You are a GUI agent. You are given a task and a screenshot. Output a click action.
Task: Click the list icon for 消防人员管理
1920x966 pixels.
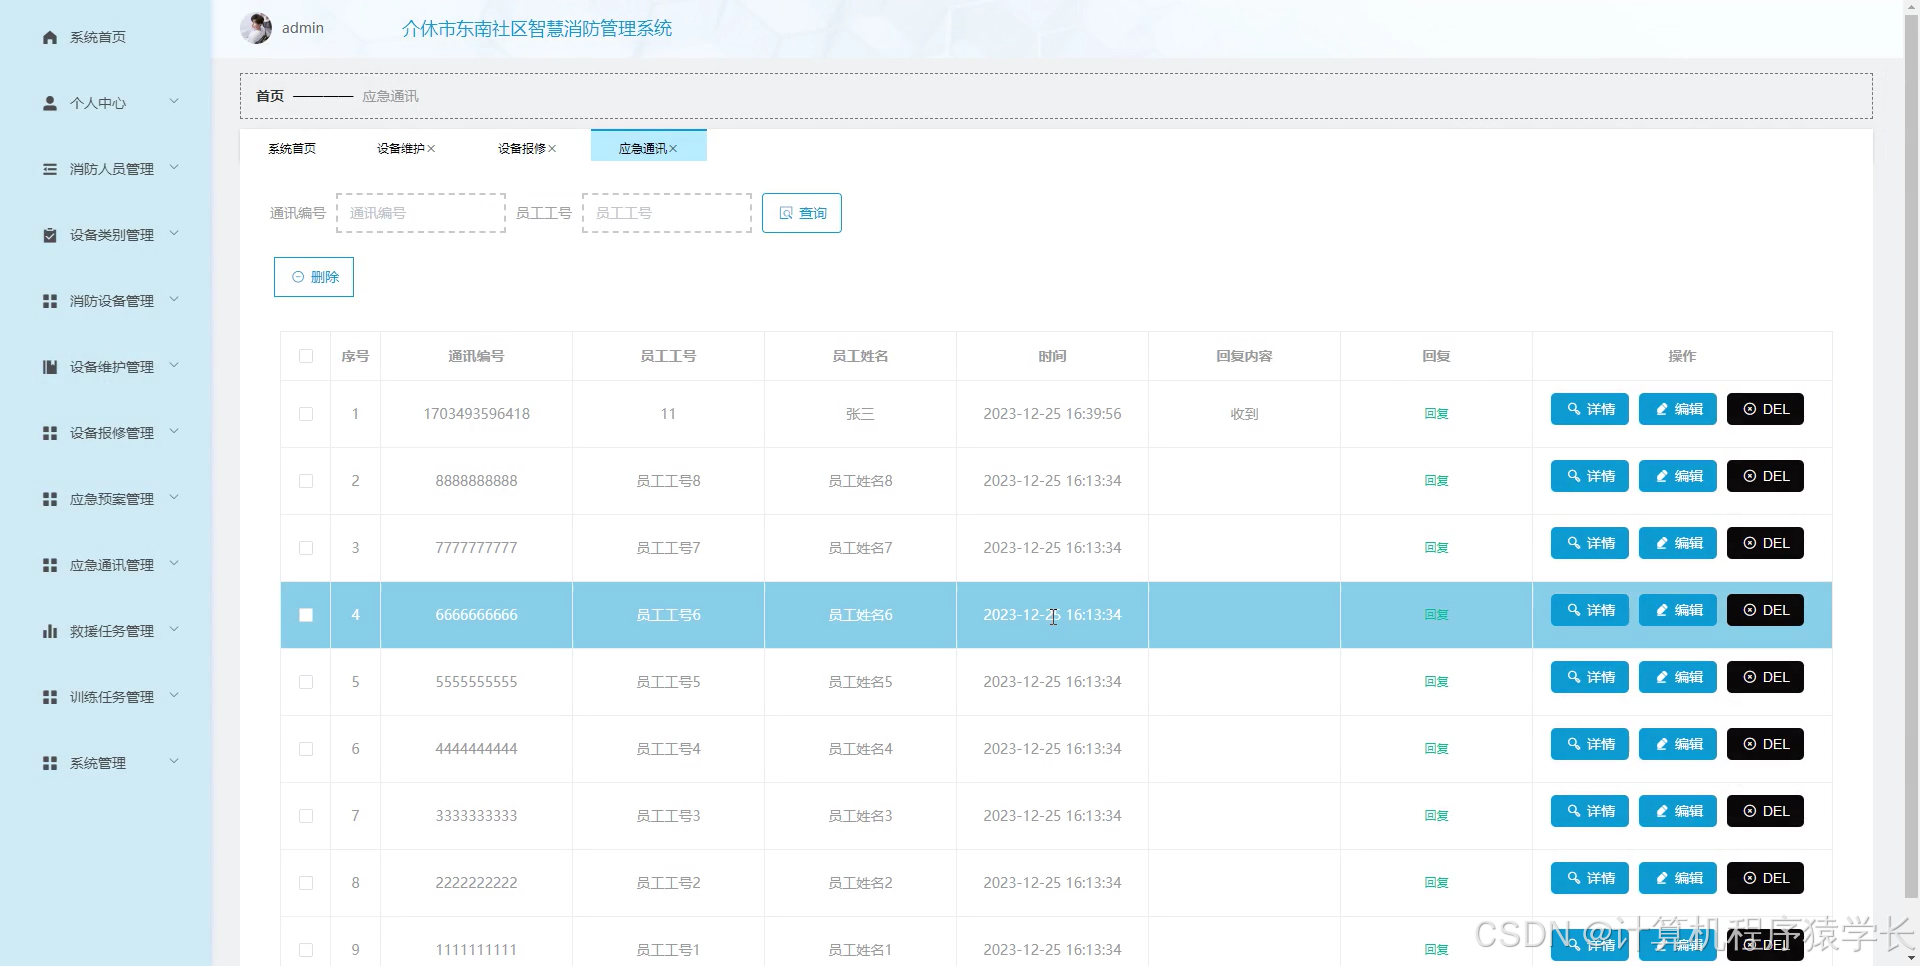tap(50, 169)
